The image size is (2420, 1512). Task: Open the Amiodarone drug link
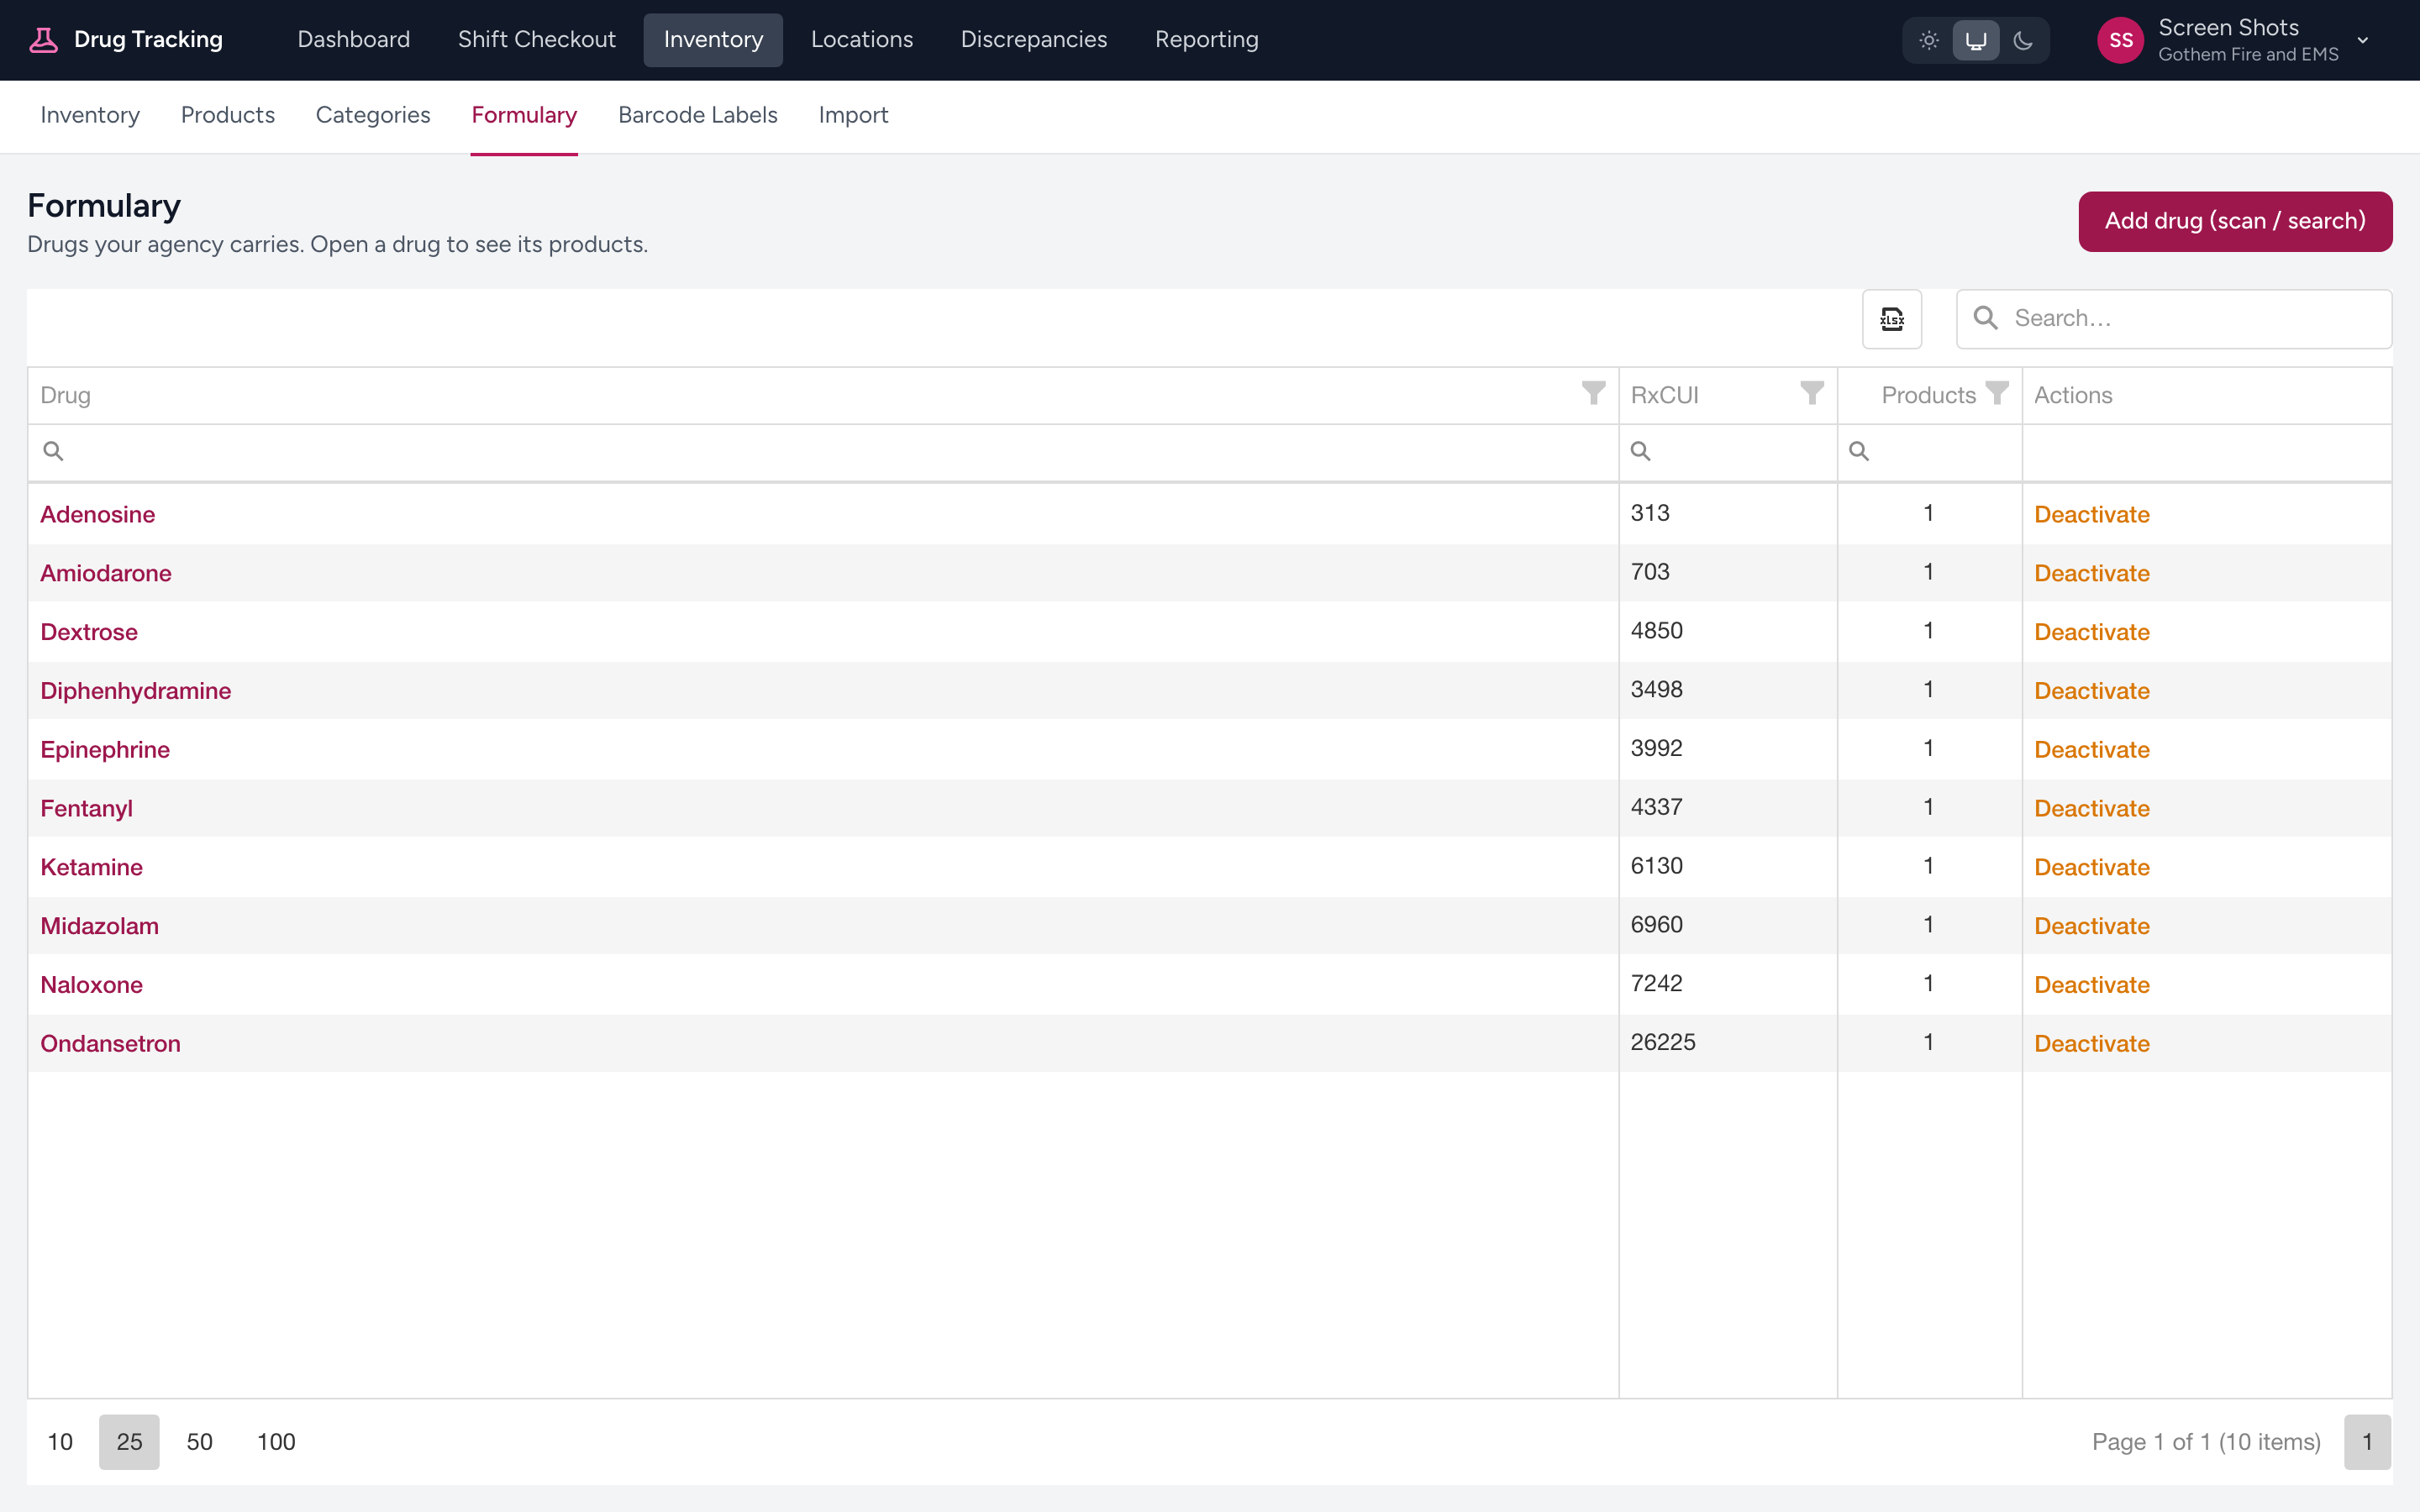[x=106, y=573]
